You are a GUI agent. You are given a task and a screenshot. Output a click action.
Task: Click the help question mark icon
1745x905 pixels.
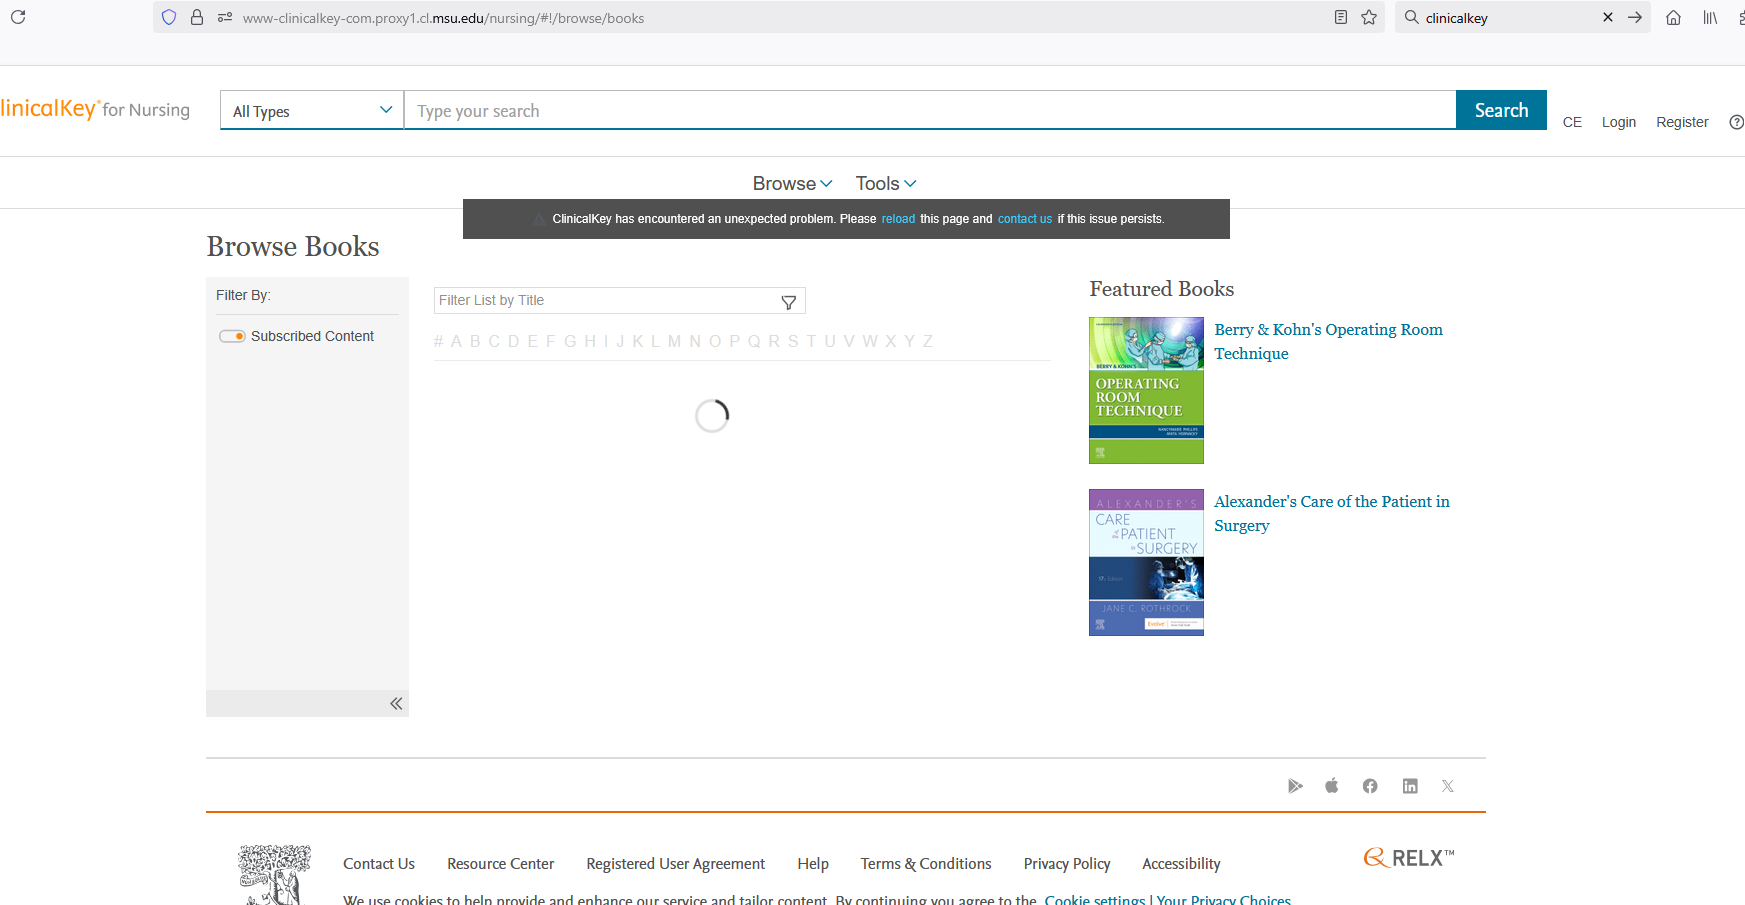tap(1737, 122)
